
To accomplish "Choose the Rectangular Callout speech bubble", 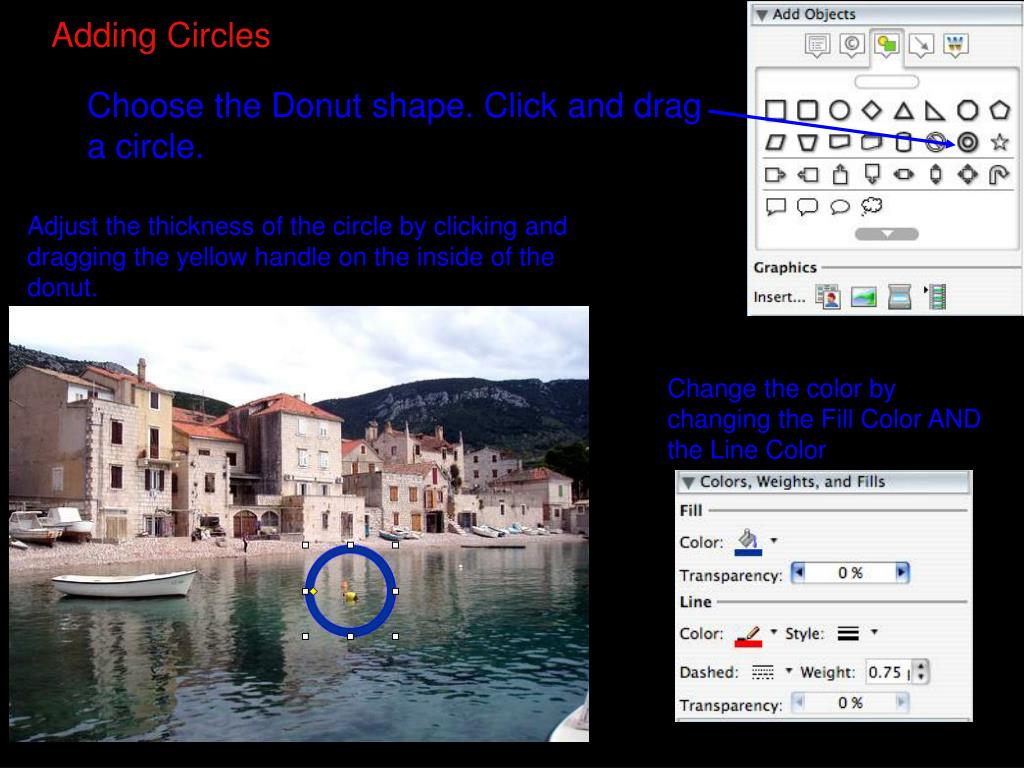I will coord(775,207).
